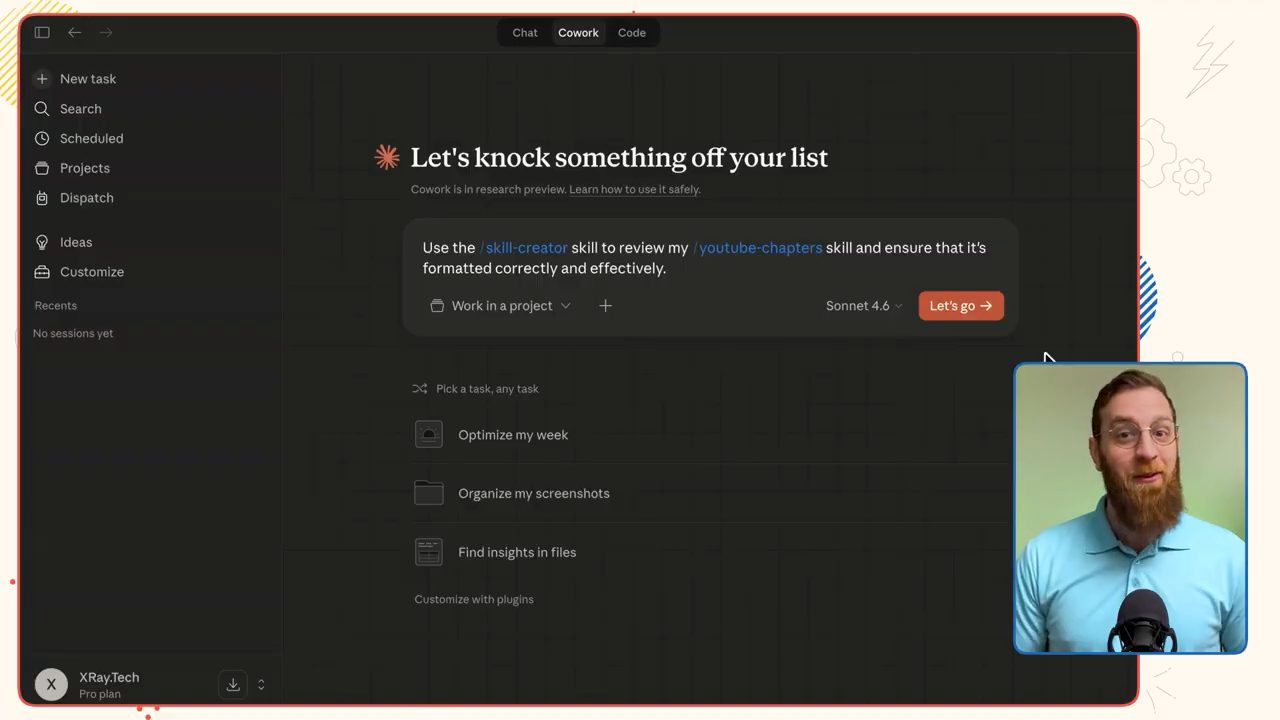Switch to the Chat tab

click(x=525, y=33)
